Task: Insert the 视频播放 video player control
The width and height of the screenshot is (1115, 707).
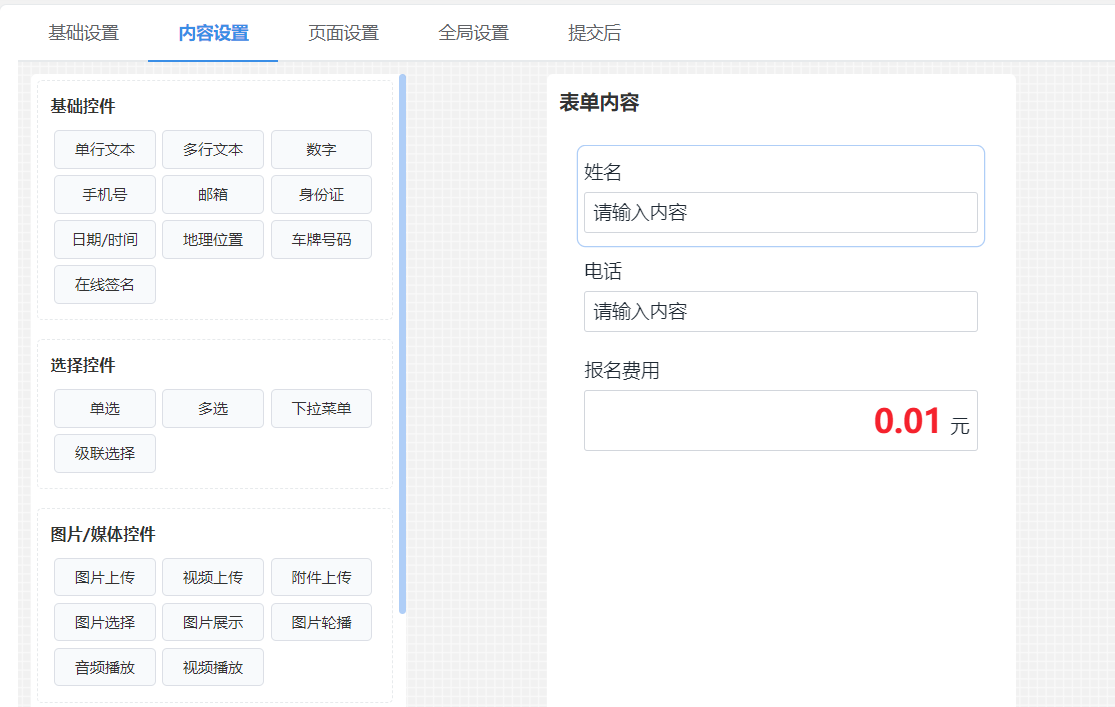Action: coord(213,667)
